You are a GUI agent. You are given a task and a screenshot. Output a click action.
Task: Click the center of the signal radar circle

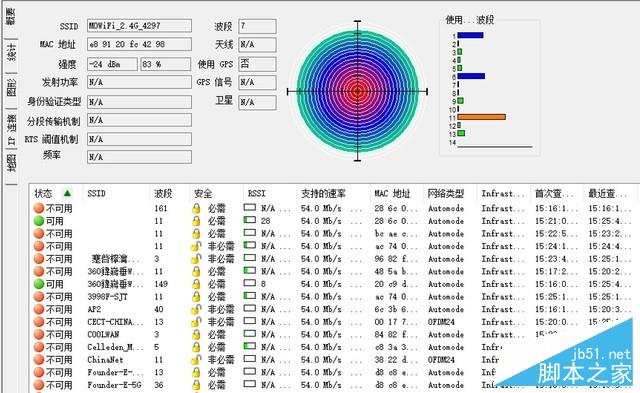pos(358,91)
